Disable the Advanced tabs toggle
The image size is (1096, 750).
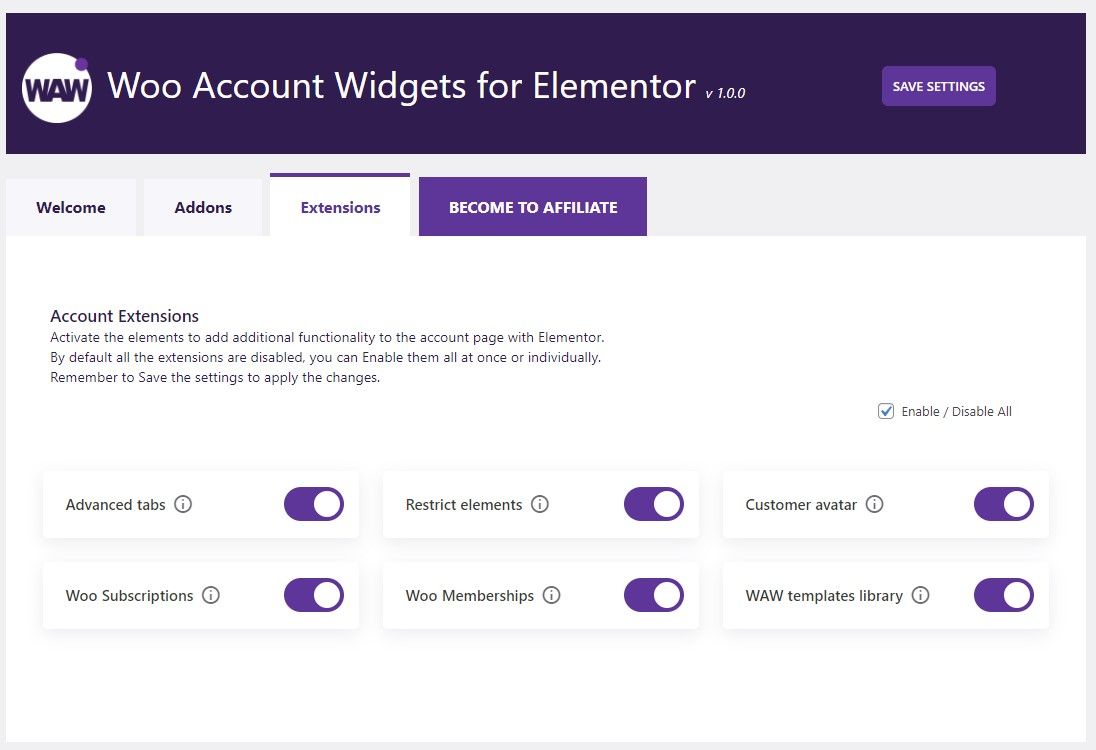pos(314,504)
